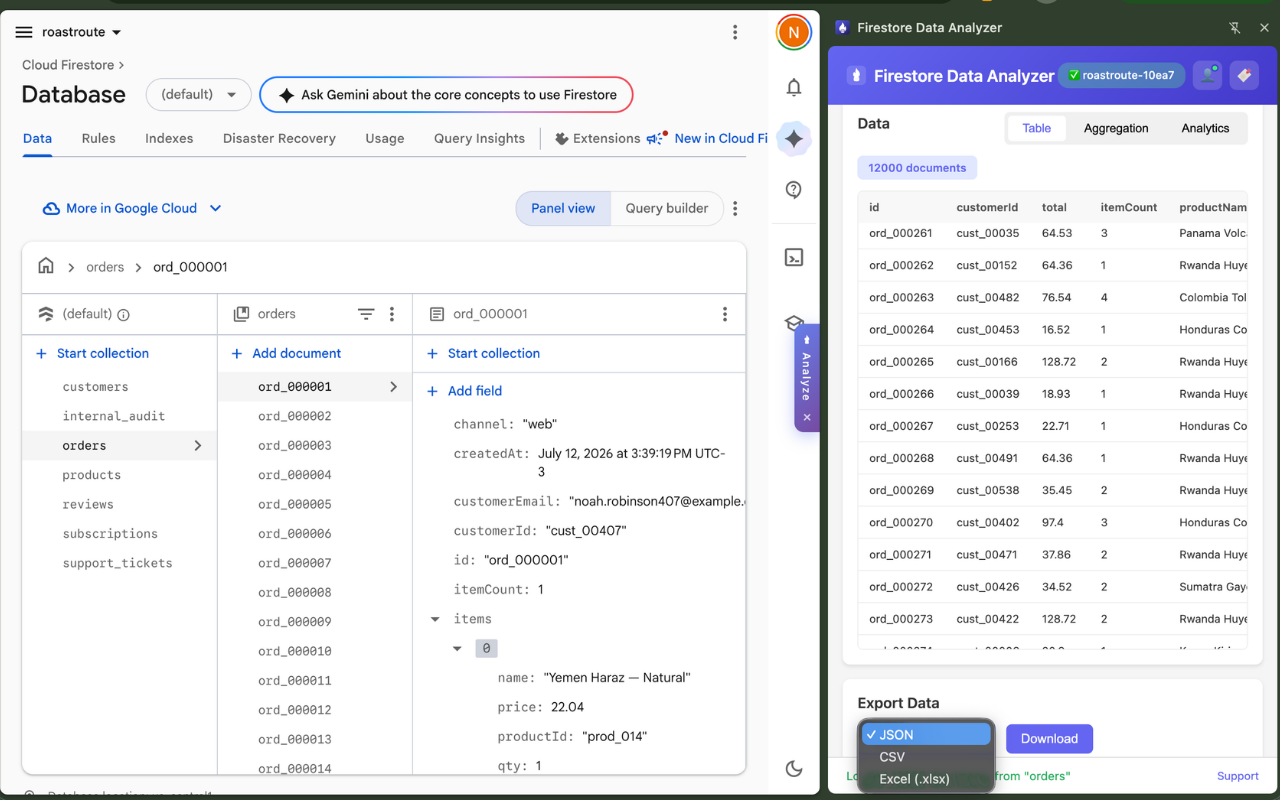
Task: Switch to the Aggregation tab in the Analyzer
Action: coord(1116,128)
